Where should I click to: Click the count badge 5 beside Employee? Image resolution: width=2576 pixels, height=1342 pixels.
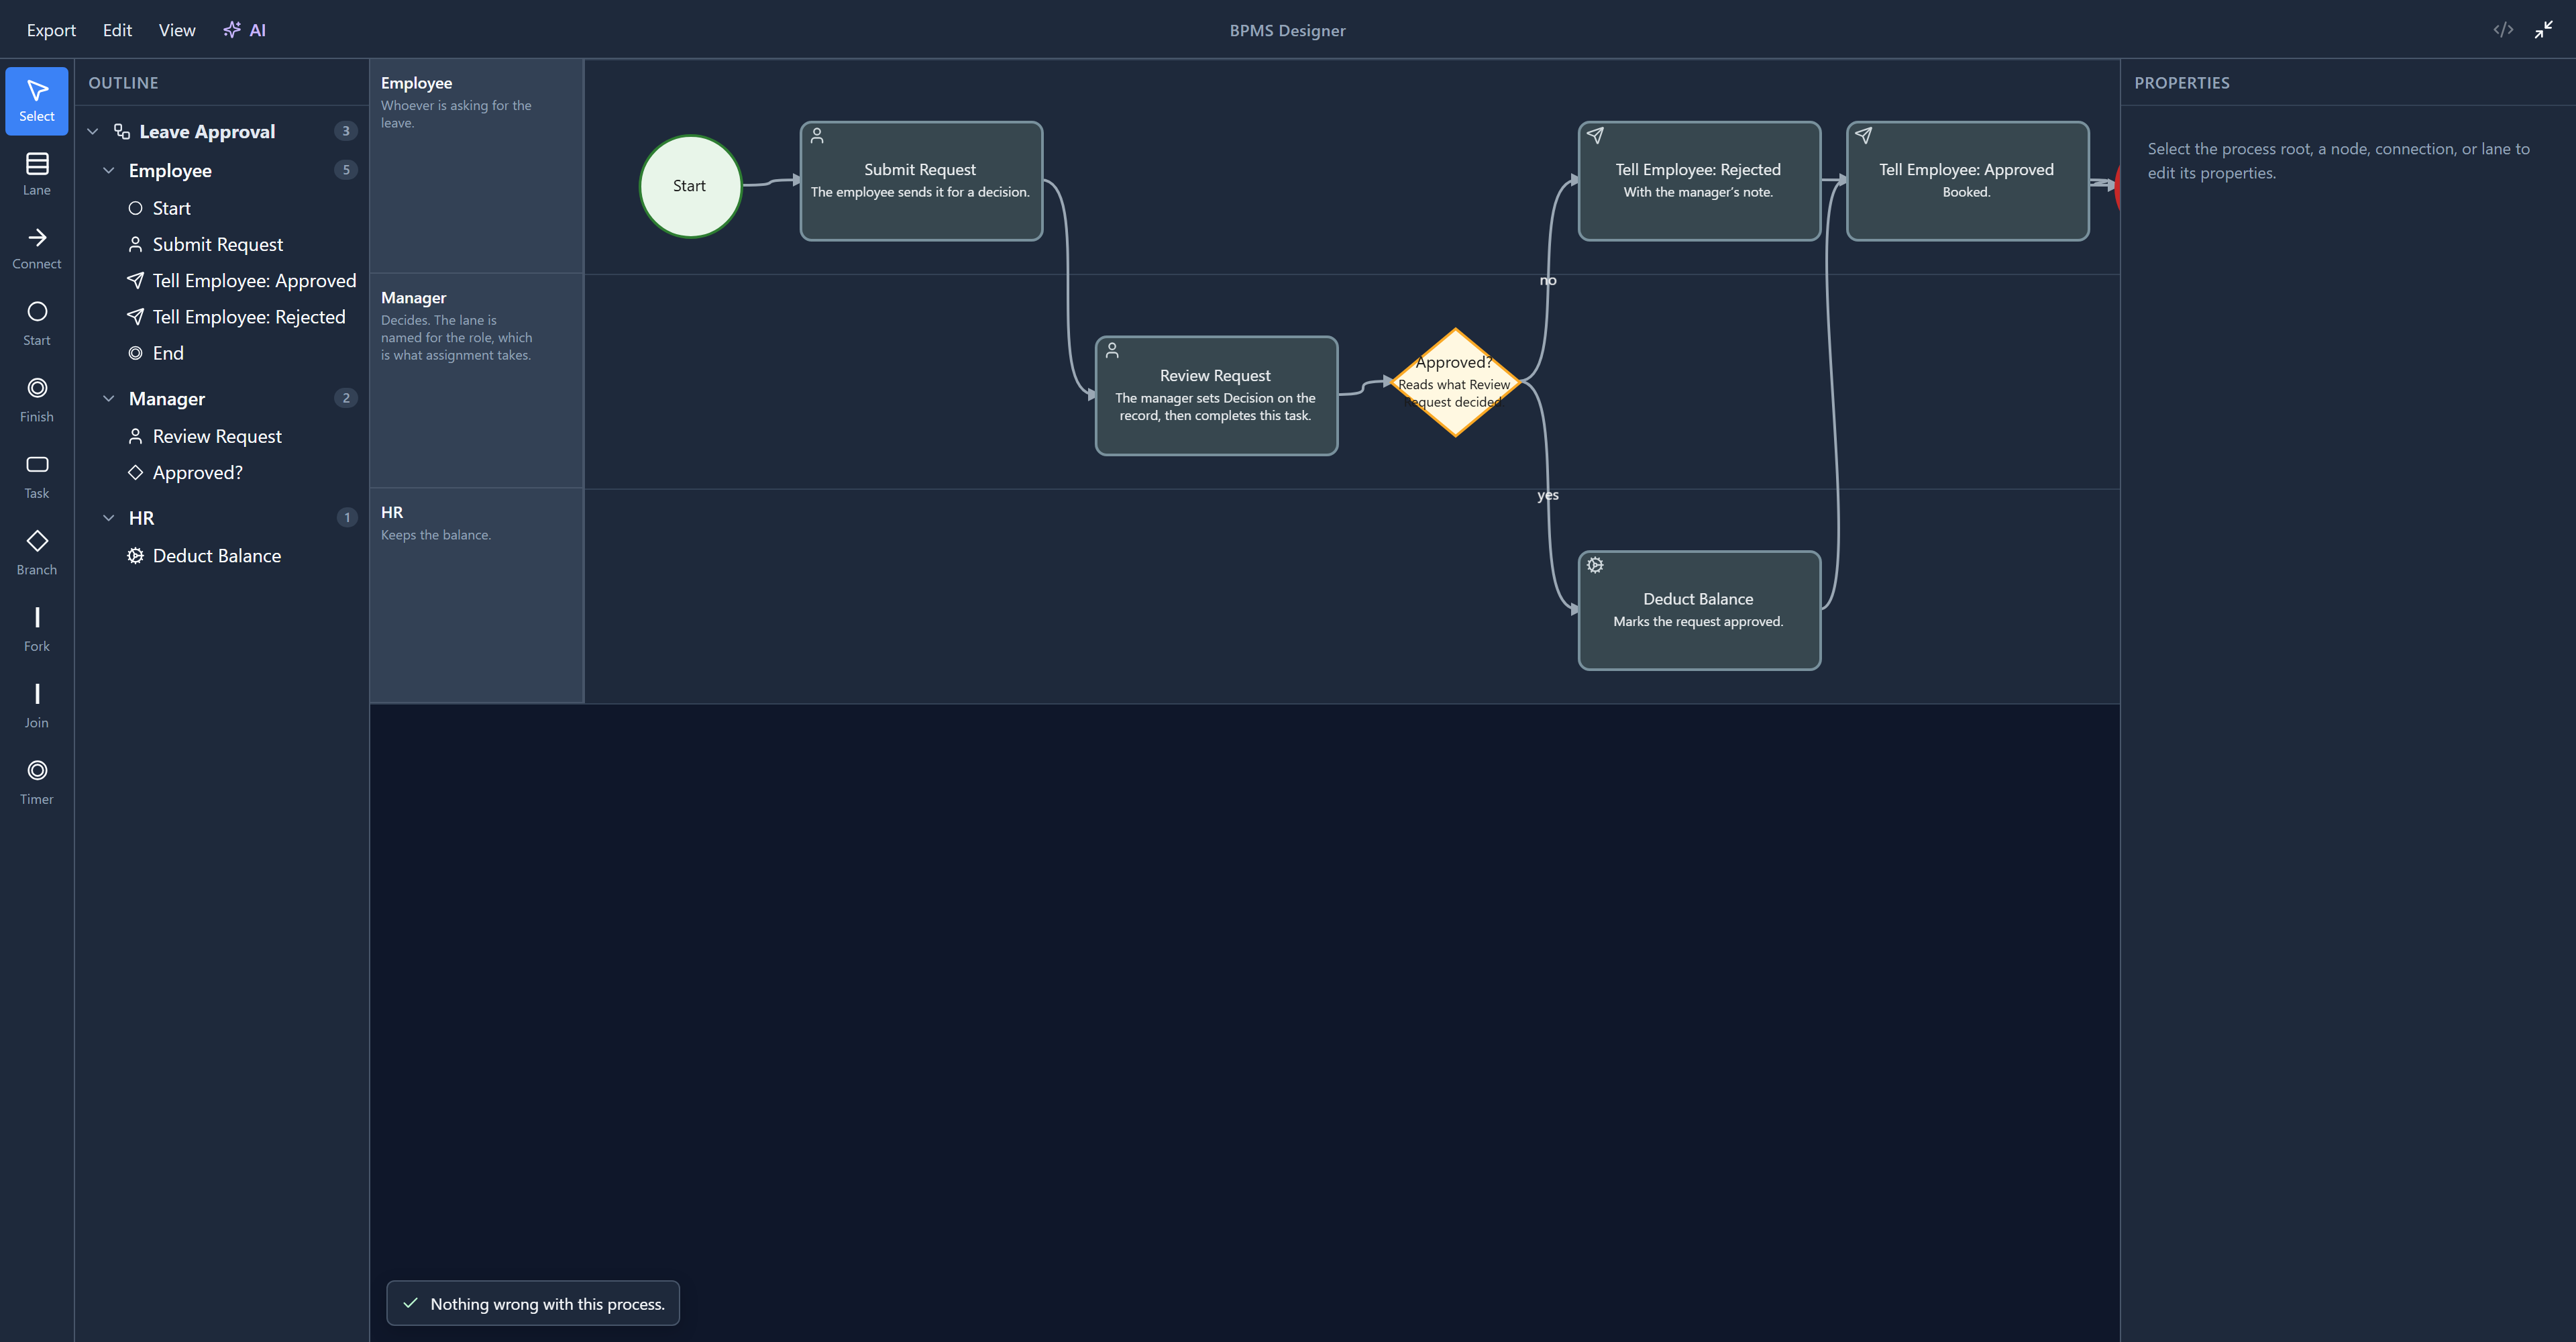pos(346,170)
